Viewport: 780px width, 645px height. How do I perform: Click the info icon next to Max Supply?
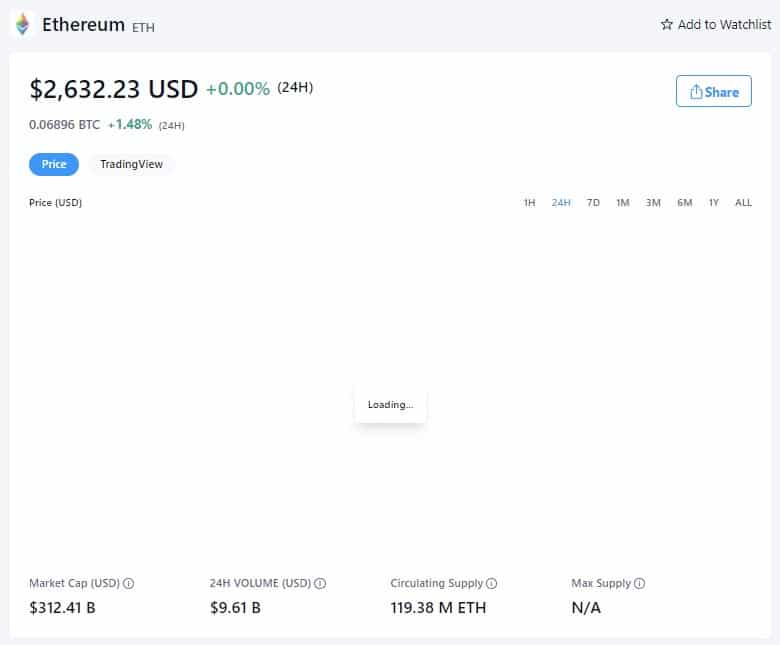(x=640, y=583)
